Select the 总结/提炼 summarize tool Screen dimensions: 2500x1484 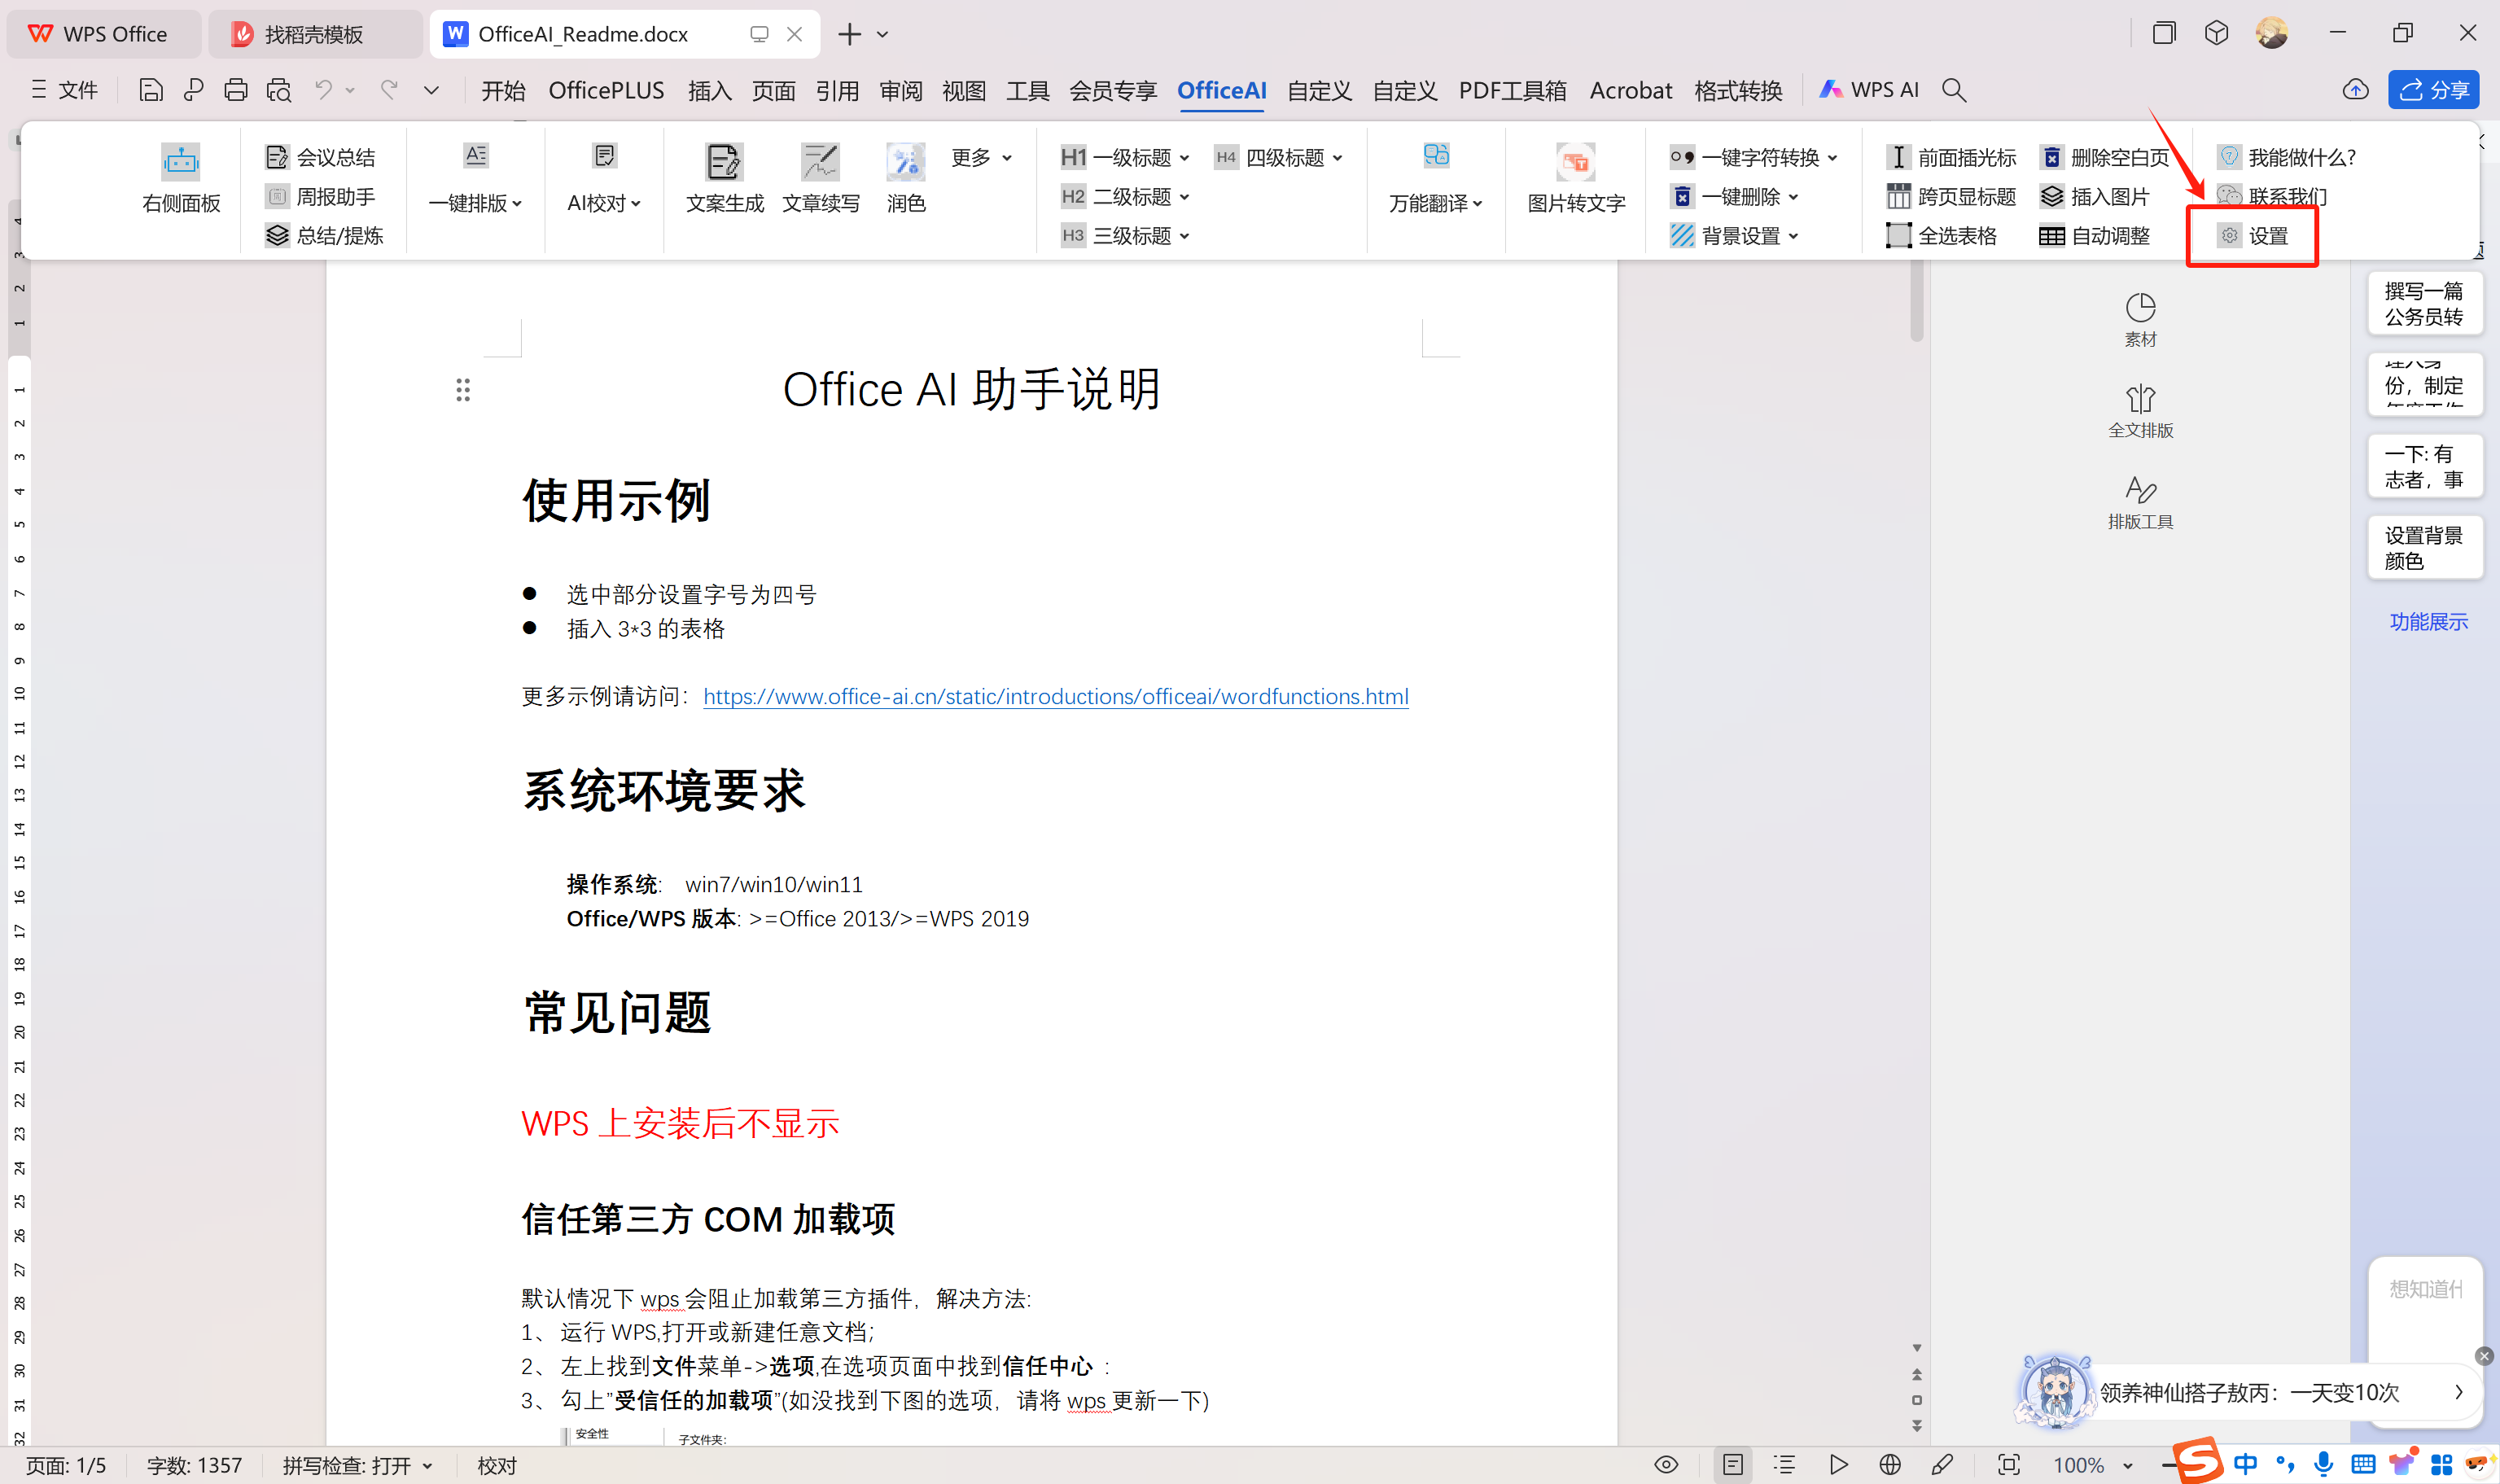point(324,236)
